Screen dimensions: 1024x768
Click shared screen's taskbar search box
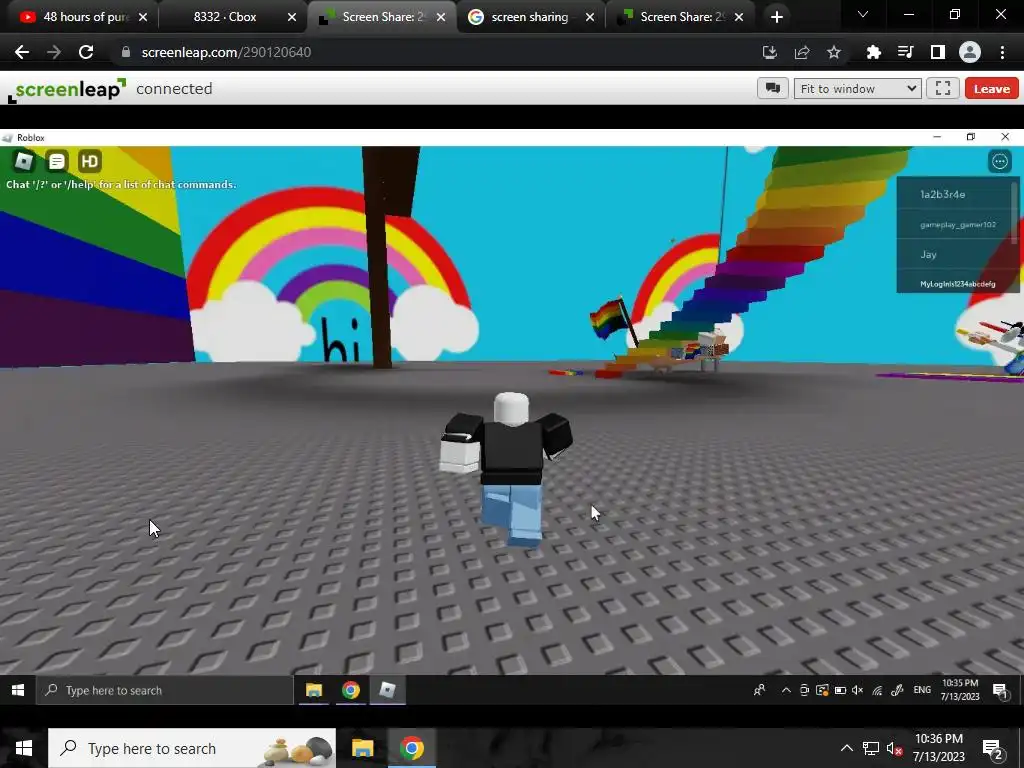click(165, 690)
